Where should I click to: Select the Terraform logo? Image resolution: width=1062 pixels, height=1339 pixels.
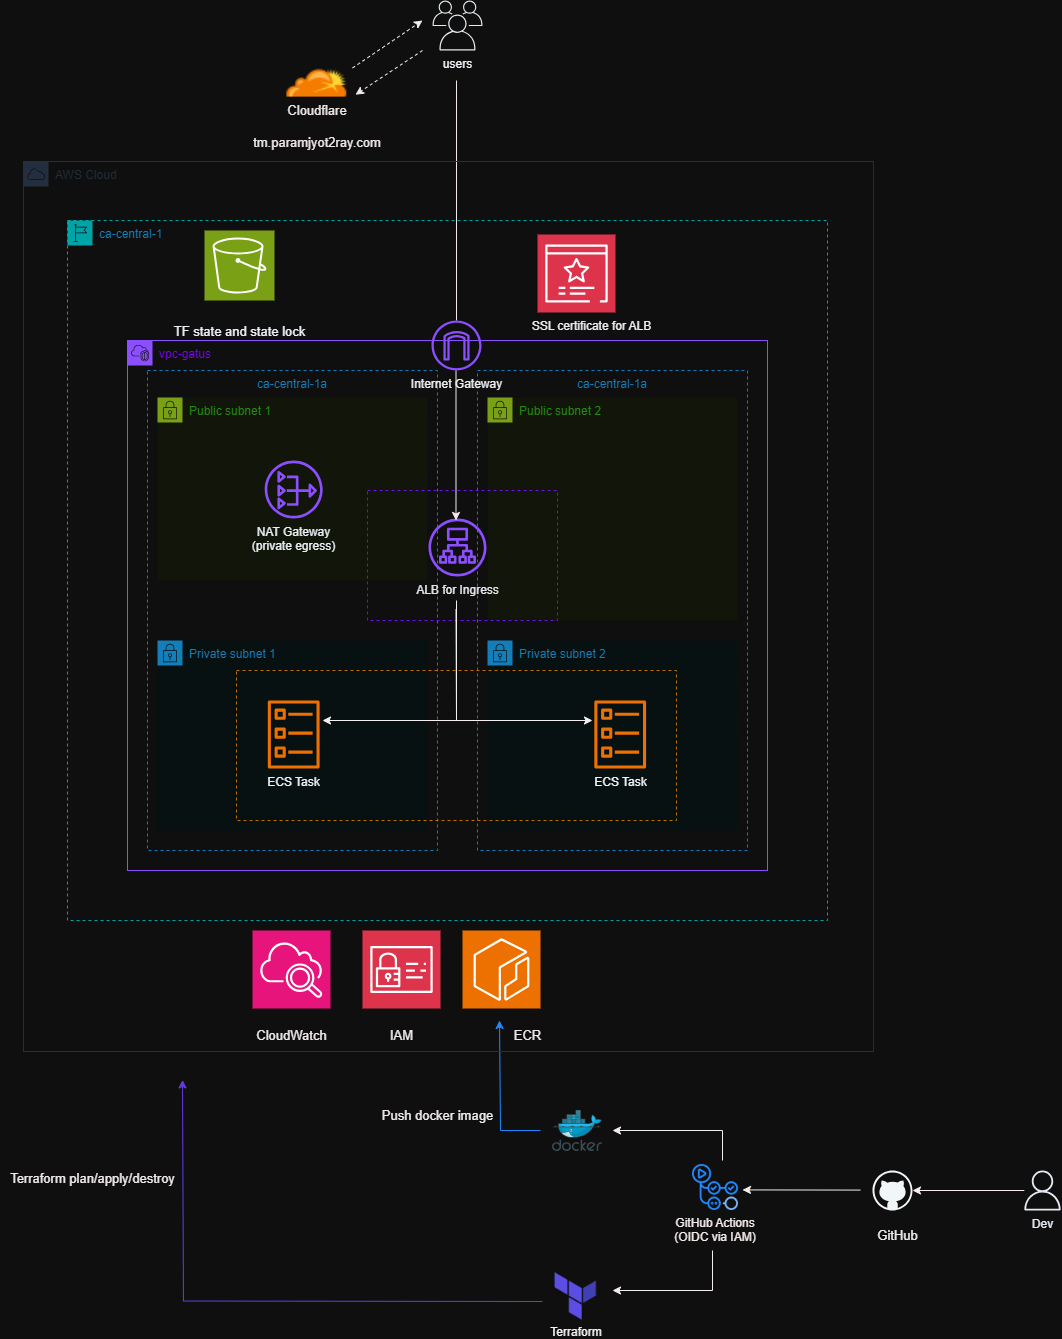(575, 1295)
